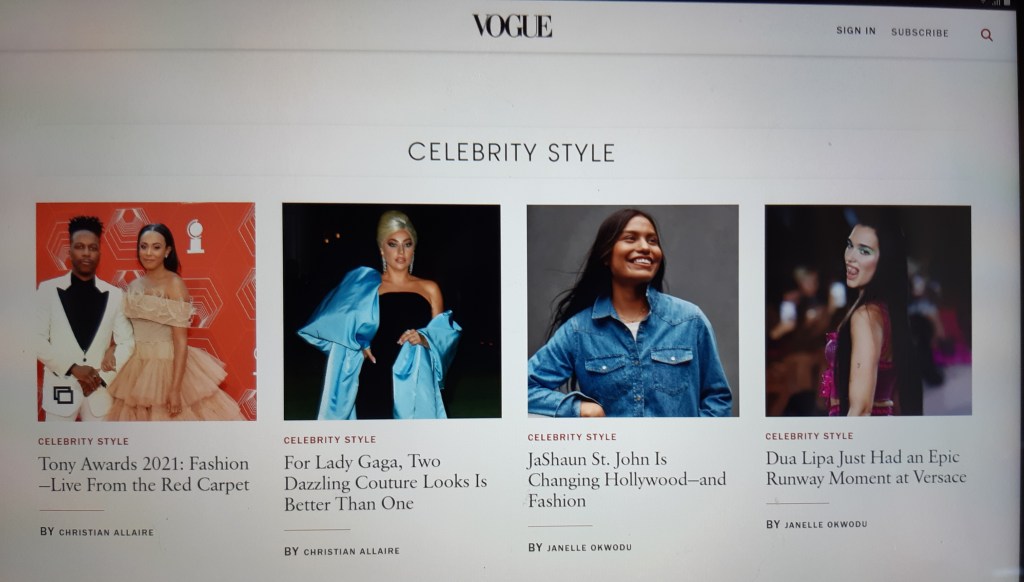Viewport: 1024px width, 582px height.
Task: Open the Dua Lipa Versace runway photo
Action: (868, 310)
